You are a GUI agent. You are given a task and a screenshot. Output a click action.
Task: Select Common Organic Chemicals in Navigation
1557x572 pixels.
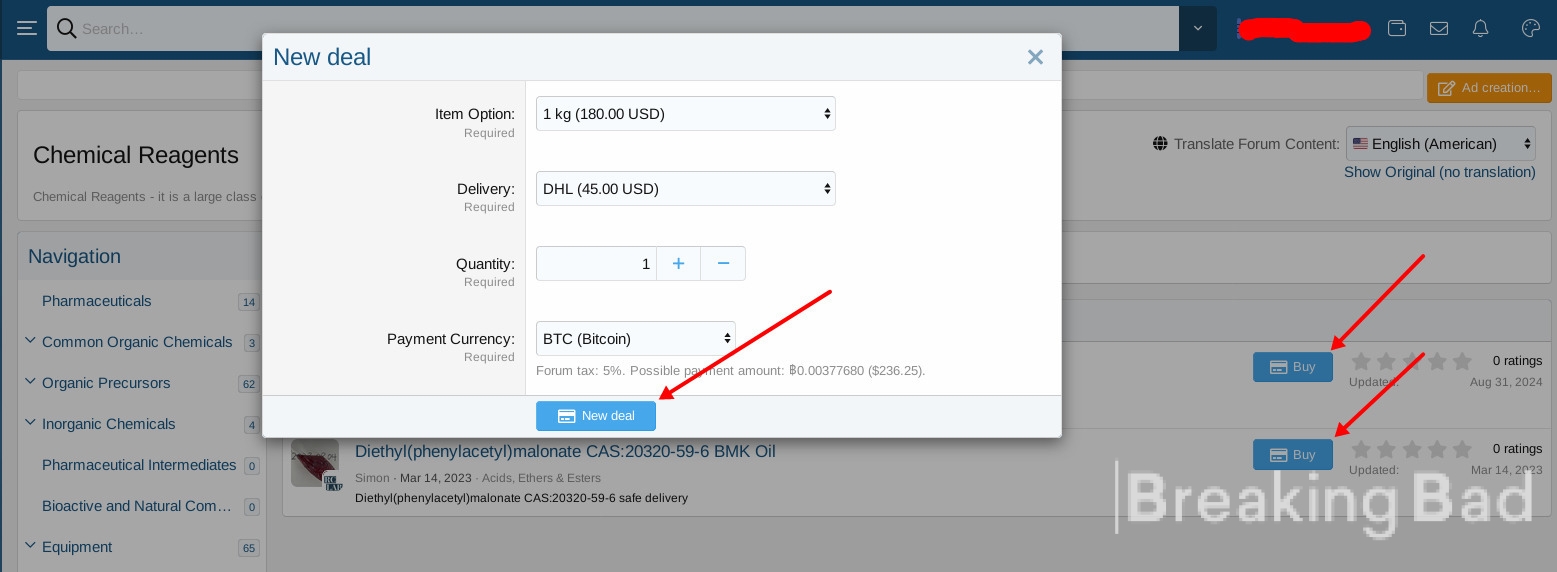(137, 342)
